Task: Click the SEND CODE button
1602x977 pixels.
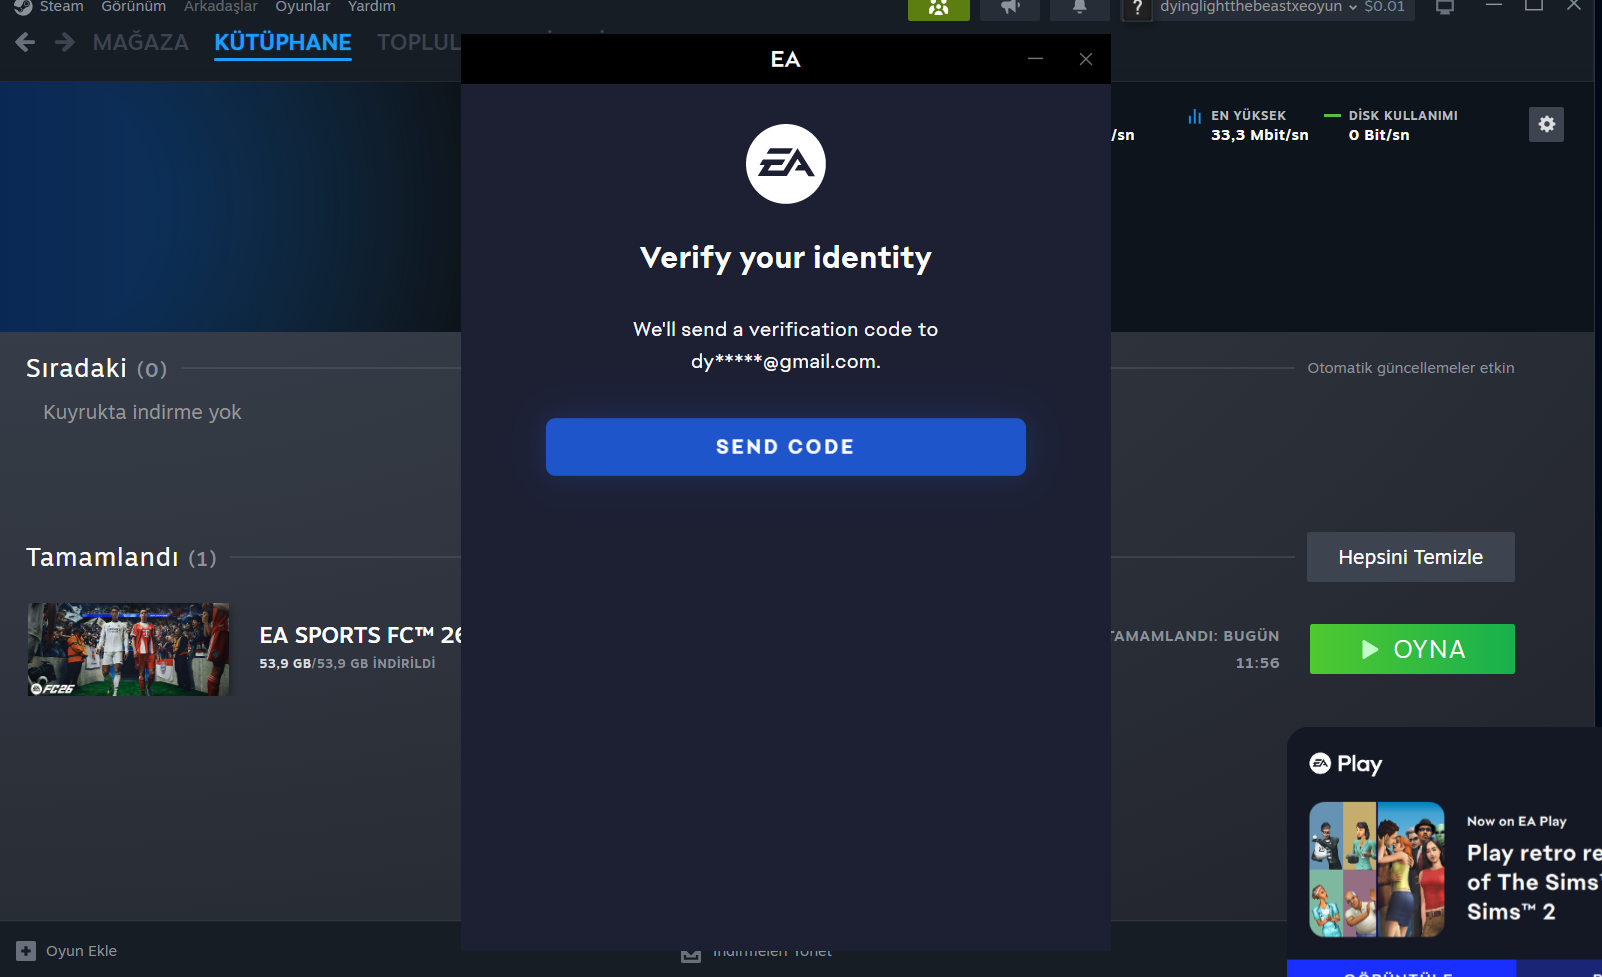Action: point(786,447)
